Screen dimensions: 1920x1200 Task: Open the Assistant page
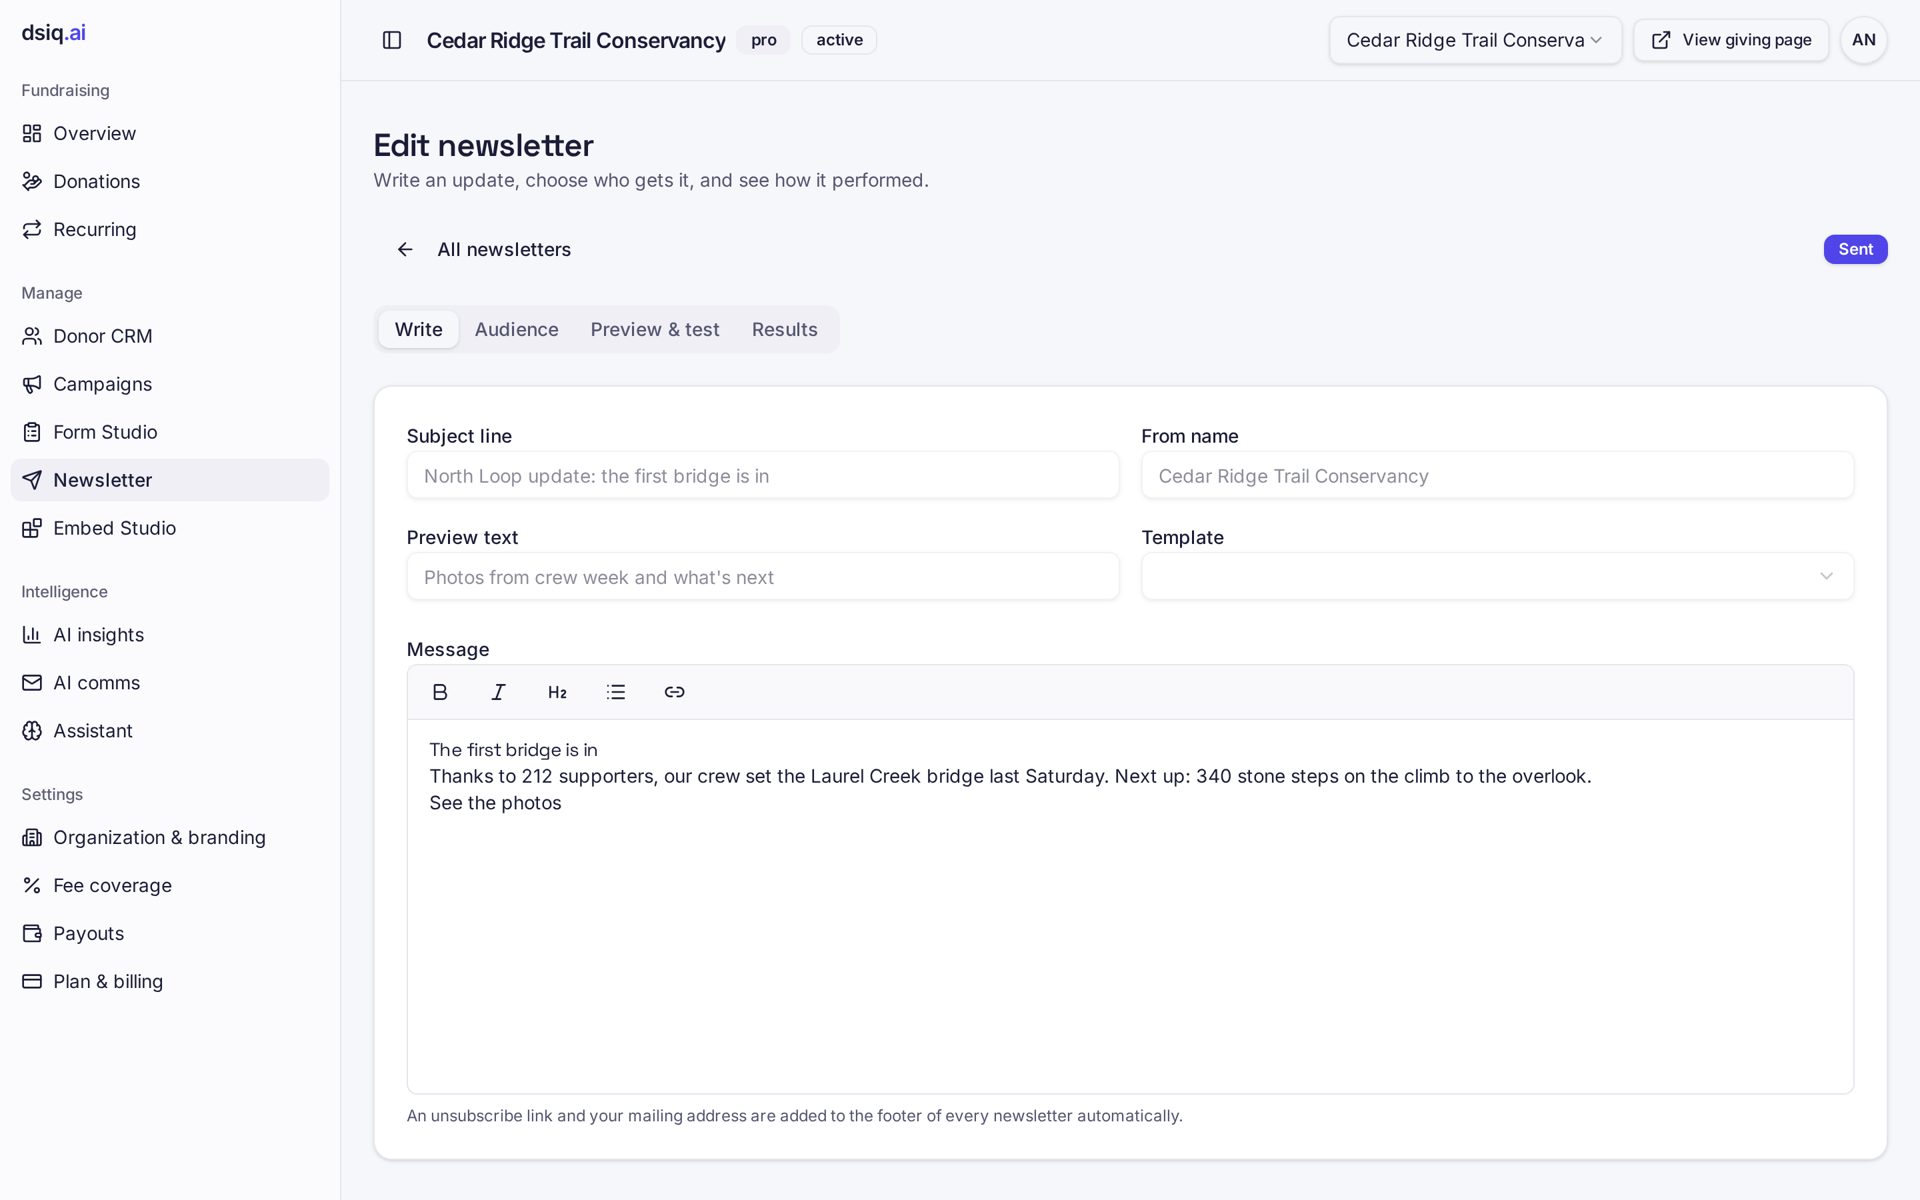pyautogui.click(x=170, y=731)
